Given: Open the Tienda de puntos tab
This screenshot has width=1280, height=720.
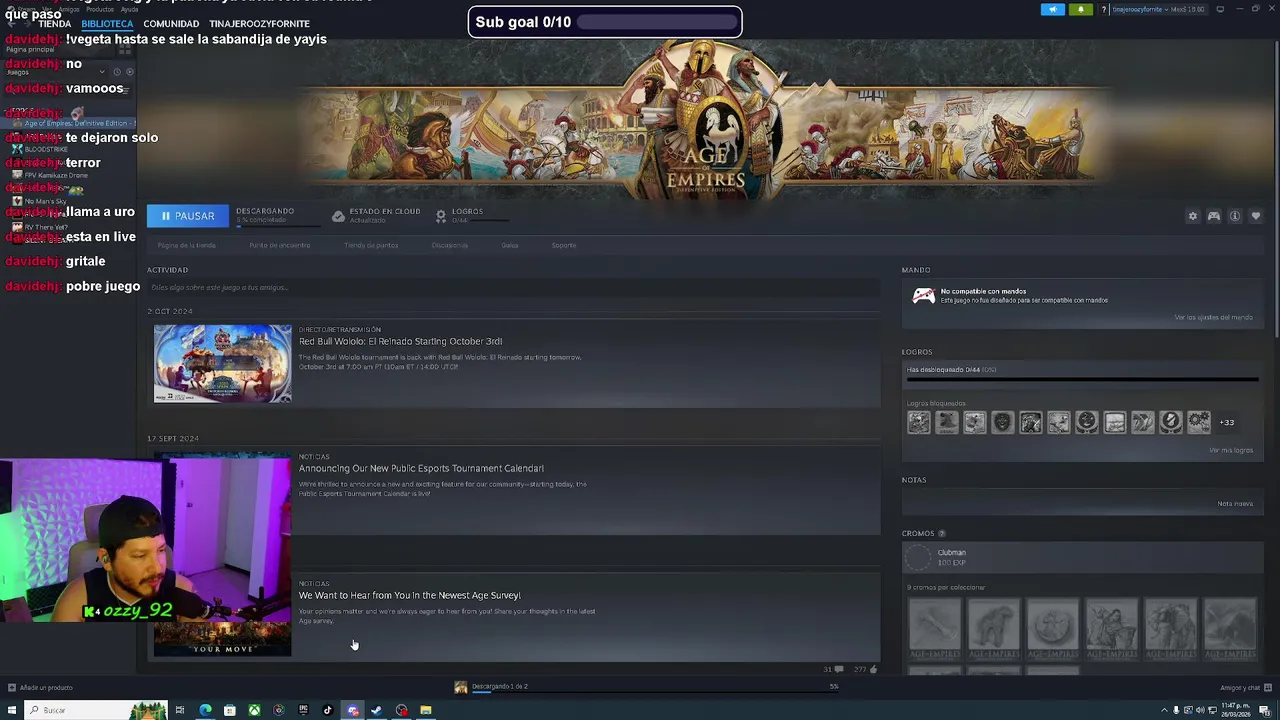Looking at the screenshot, I should [371, 245].
